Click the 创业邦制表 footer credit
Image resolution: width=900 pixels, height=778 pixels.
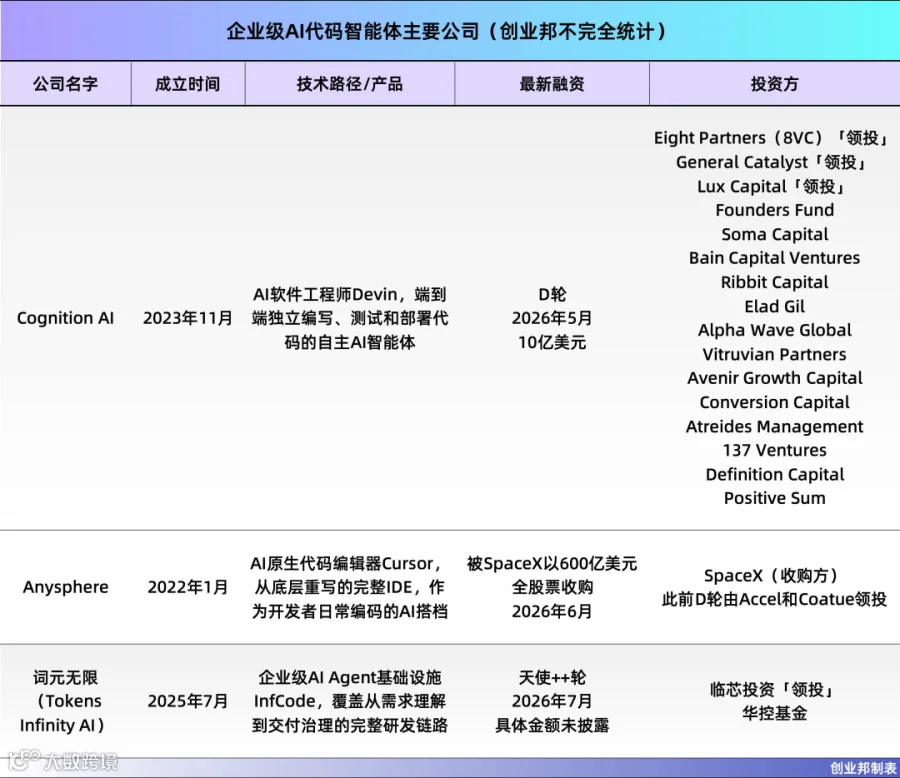click(863, 768)
